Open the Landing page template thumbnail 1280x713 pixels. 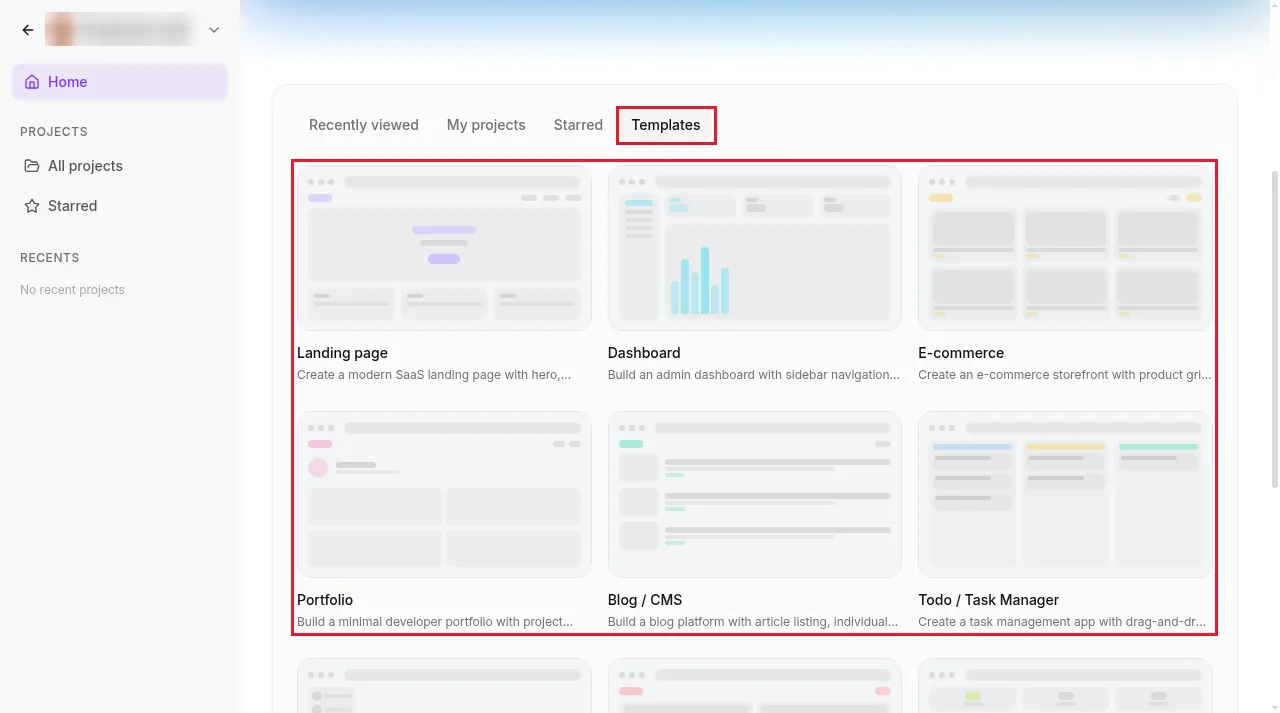pyautogui.click(x=444, y=248)
